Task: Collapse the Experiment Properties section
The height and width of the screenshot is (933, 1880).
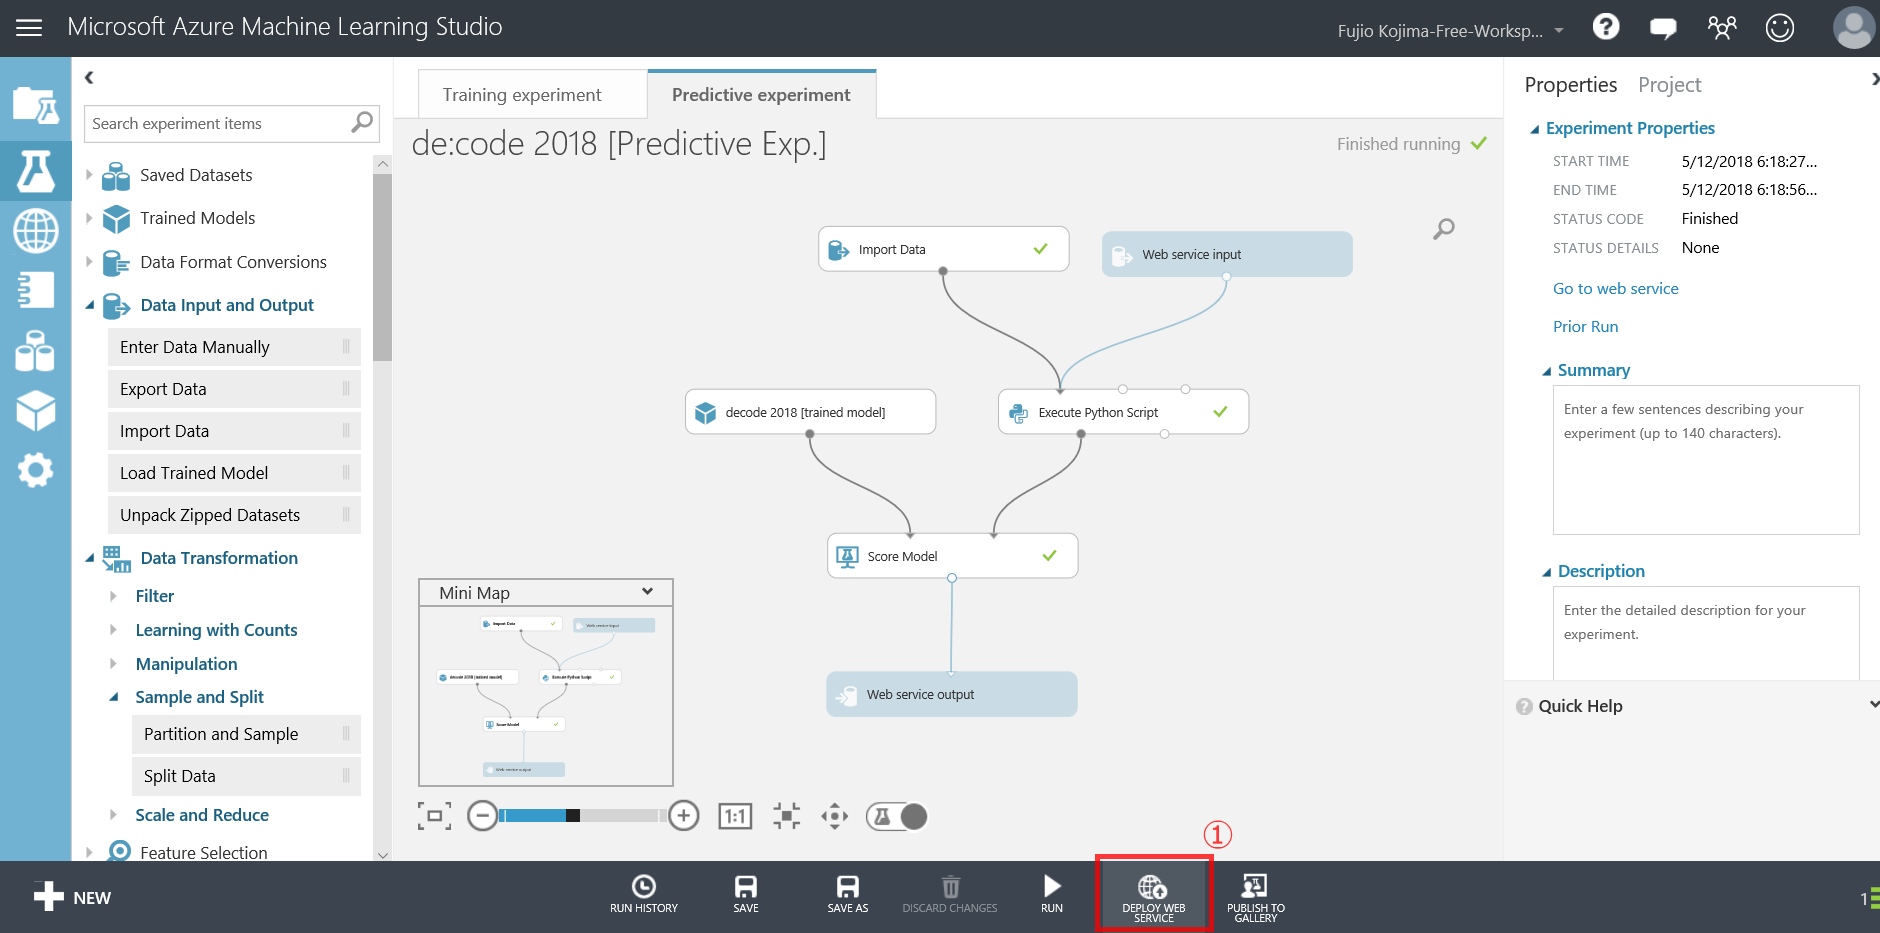Action: pos(1535,129)
